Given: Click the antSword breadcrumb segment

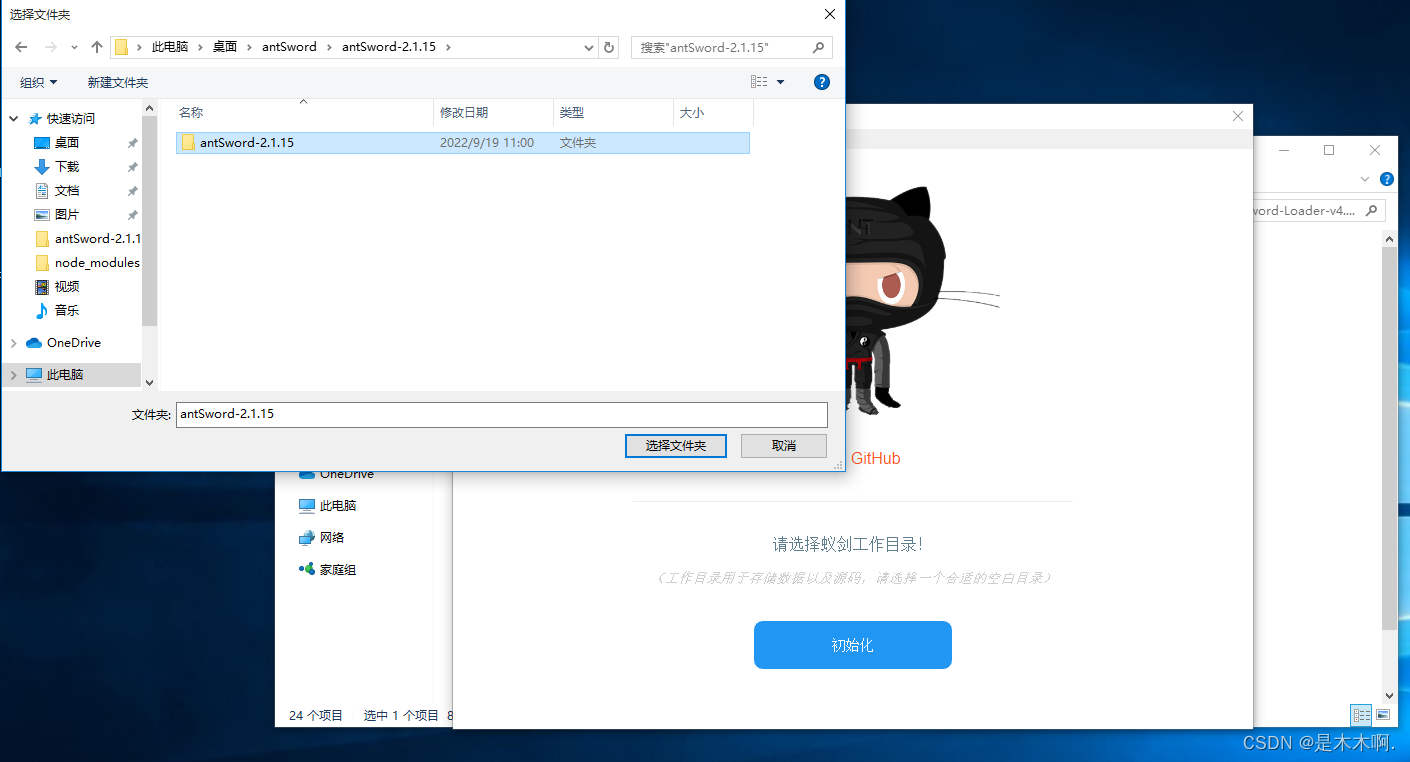Looking at the screenshot, I should click(x=288, y=47).
